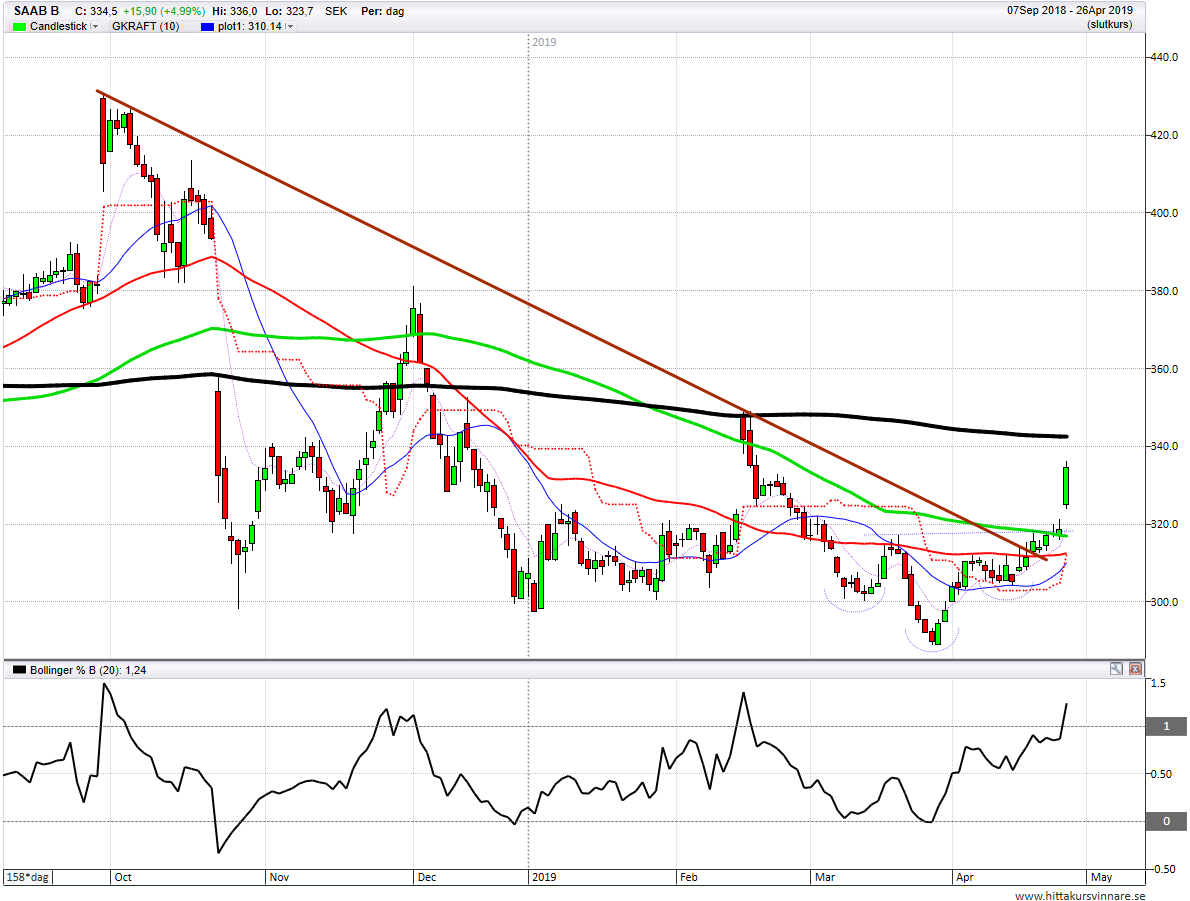The image size is (1190, 901).
Task: Click the Apr label on time axis
Action: 965,877
